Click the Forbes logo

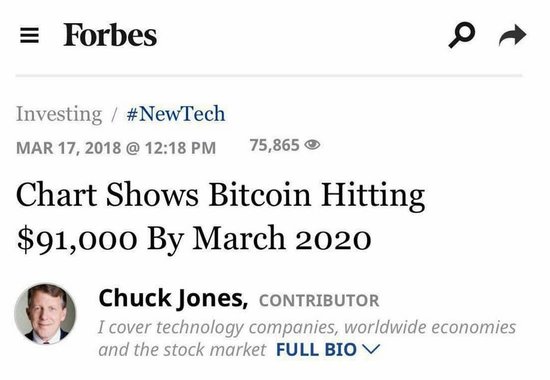[x=110, y=35]
